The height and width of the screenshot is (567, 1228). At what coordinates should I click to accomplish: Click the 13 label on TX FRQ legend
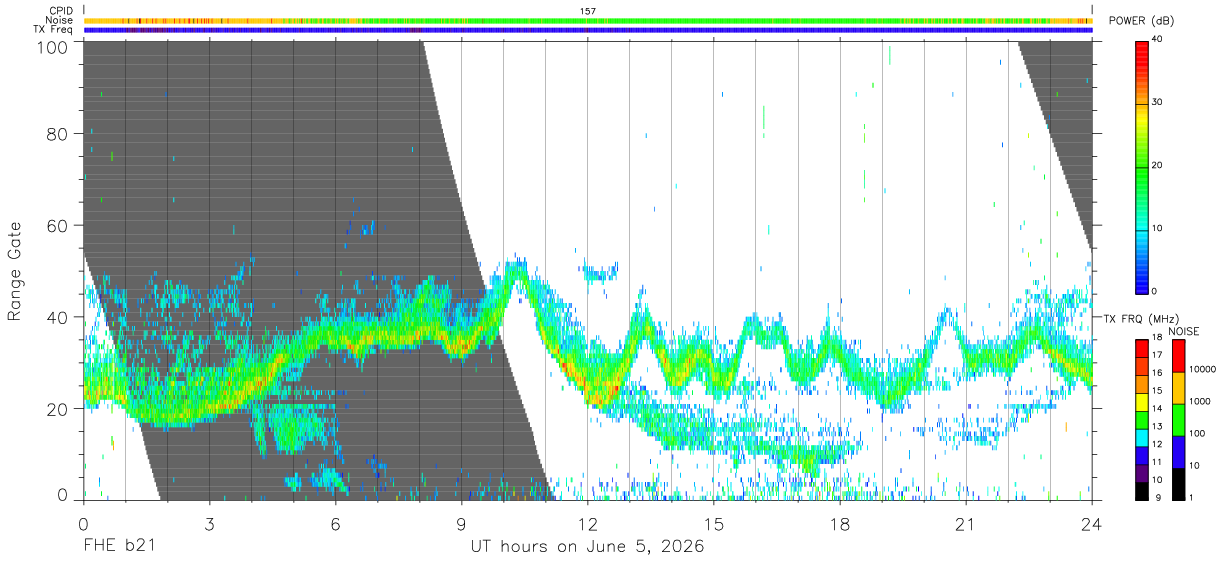click(x=1157, y=426)
